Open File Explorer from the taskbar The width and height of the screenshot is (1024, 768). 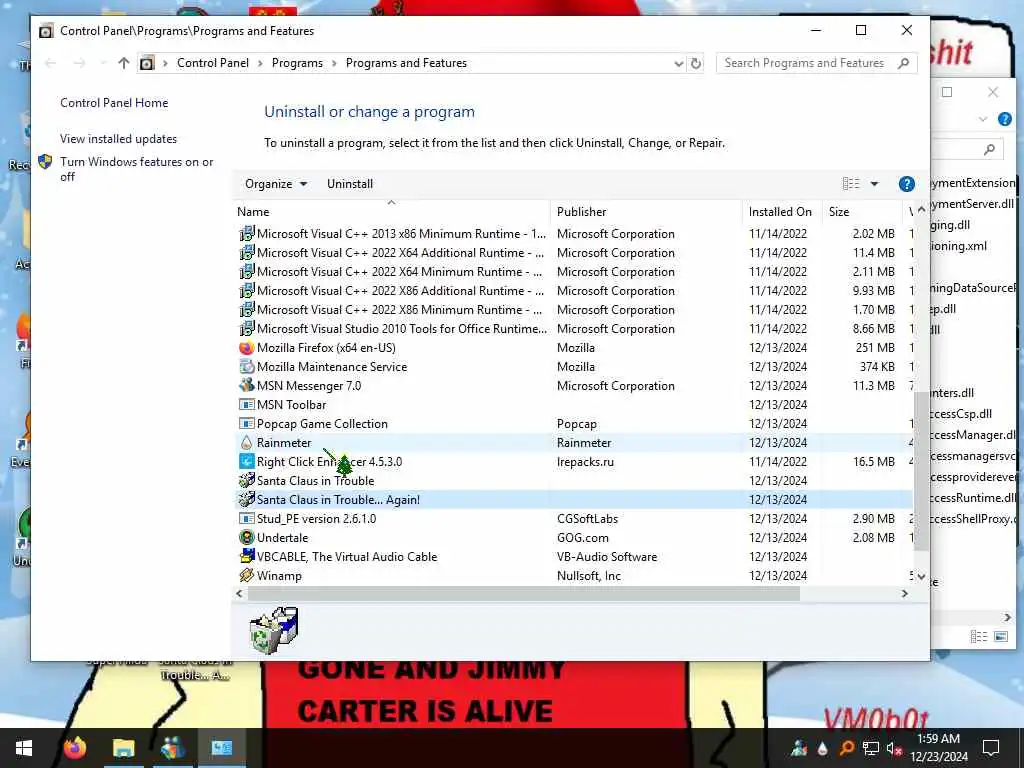[x=123, y=748]
